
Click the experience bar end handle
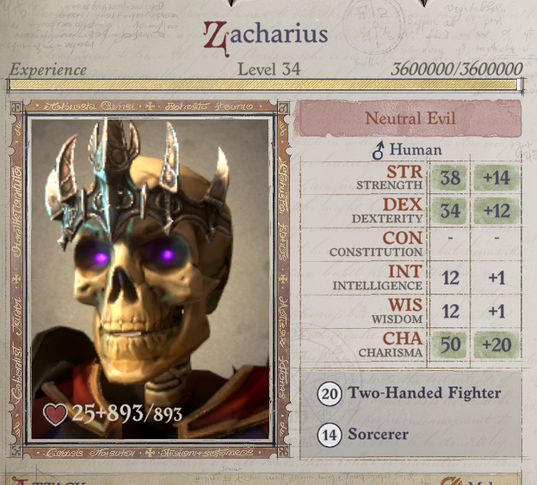(x=521, y=85)
